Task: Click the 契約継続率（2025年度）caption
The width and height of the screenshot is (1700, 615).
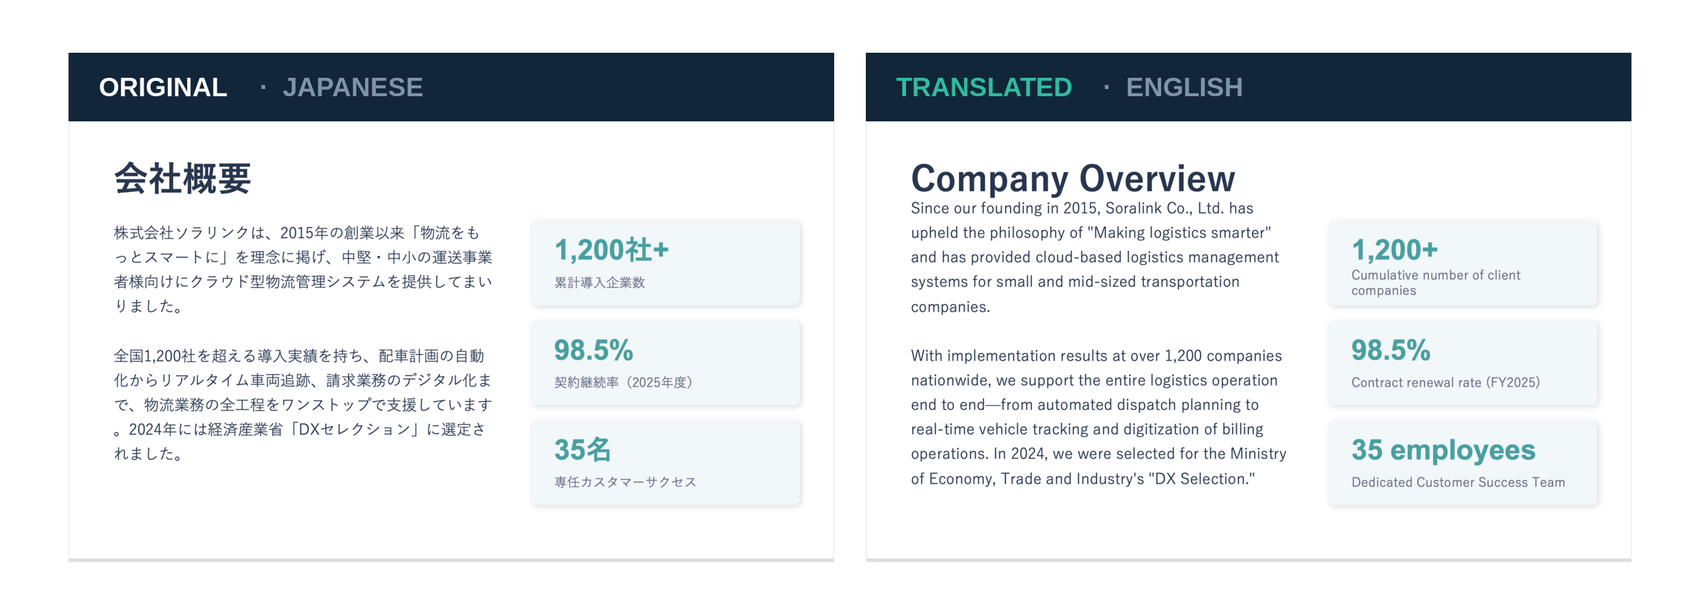Action: [623, 382]
